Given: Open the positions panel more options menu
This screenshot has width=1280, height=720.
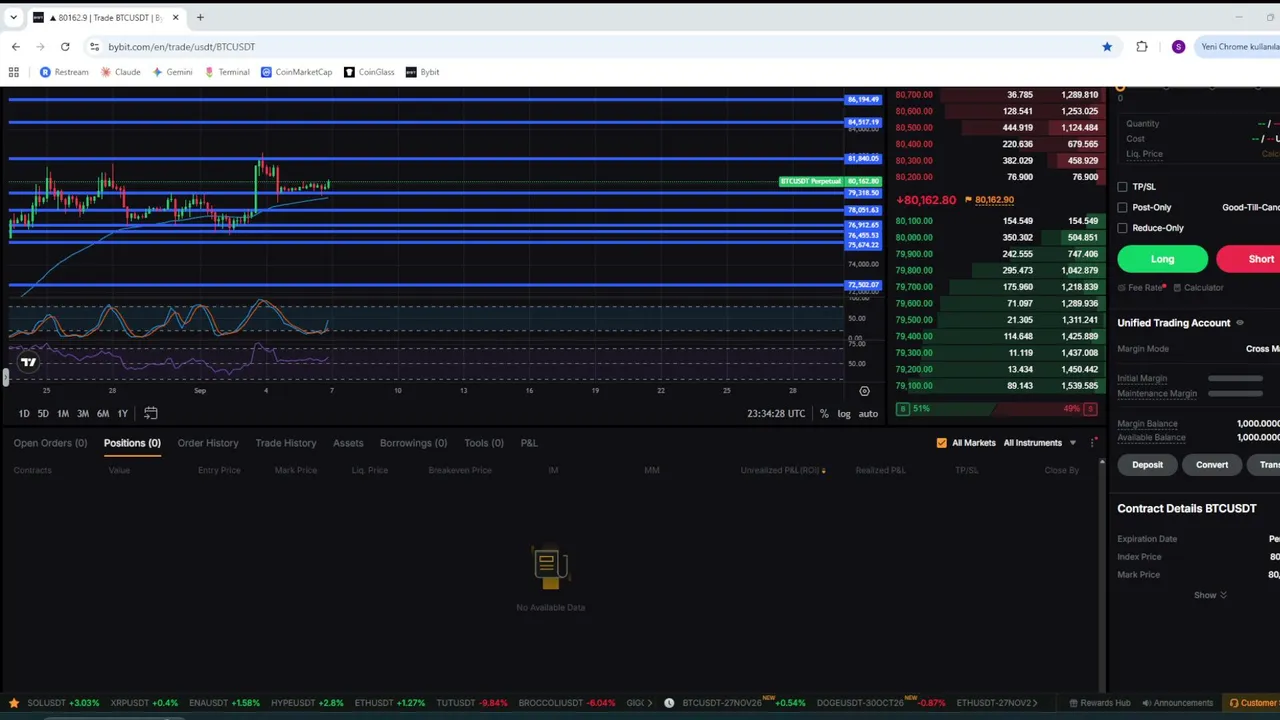Looking at the screenshot, I should click(1094, 442).
